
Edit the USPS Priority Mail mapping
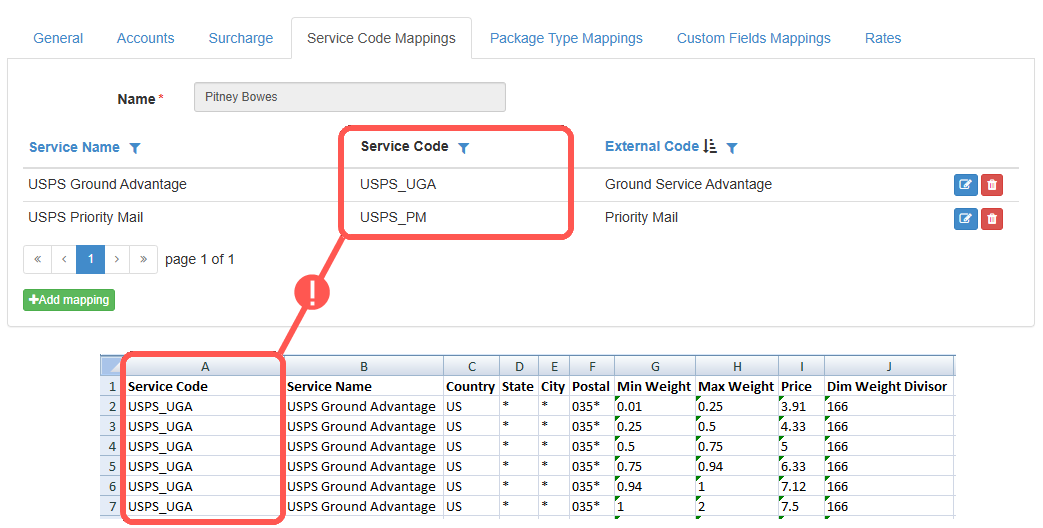pyautogui.click(x=965, y=218)
